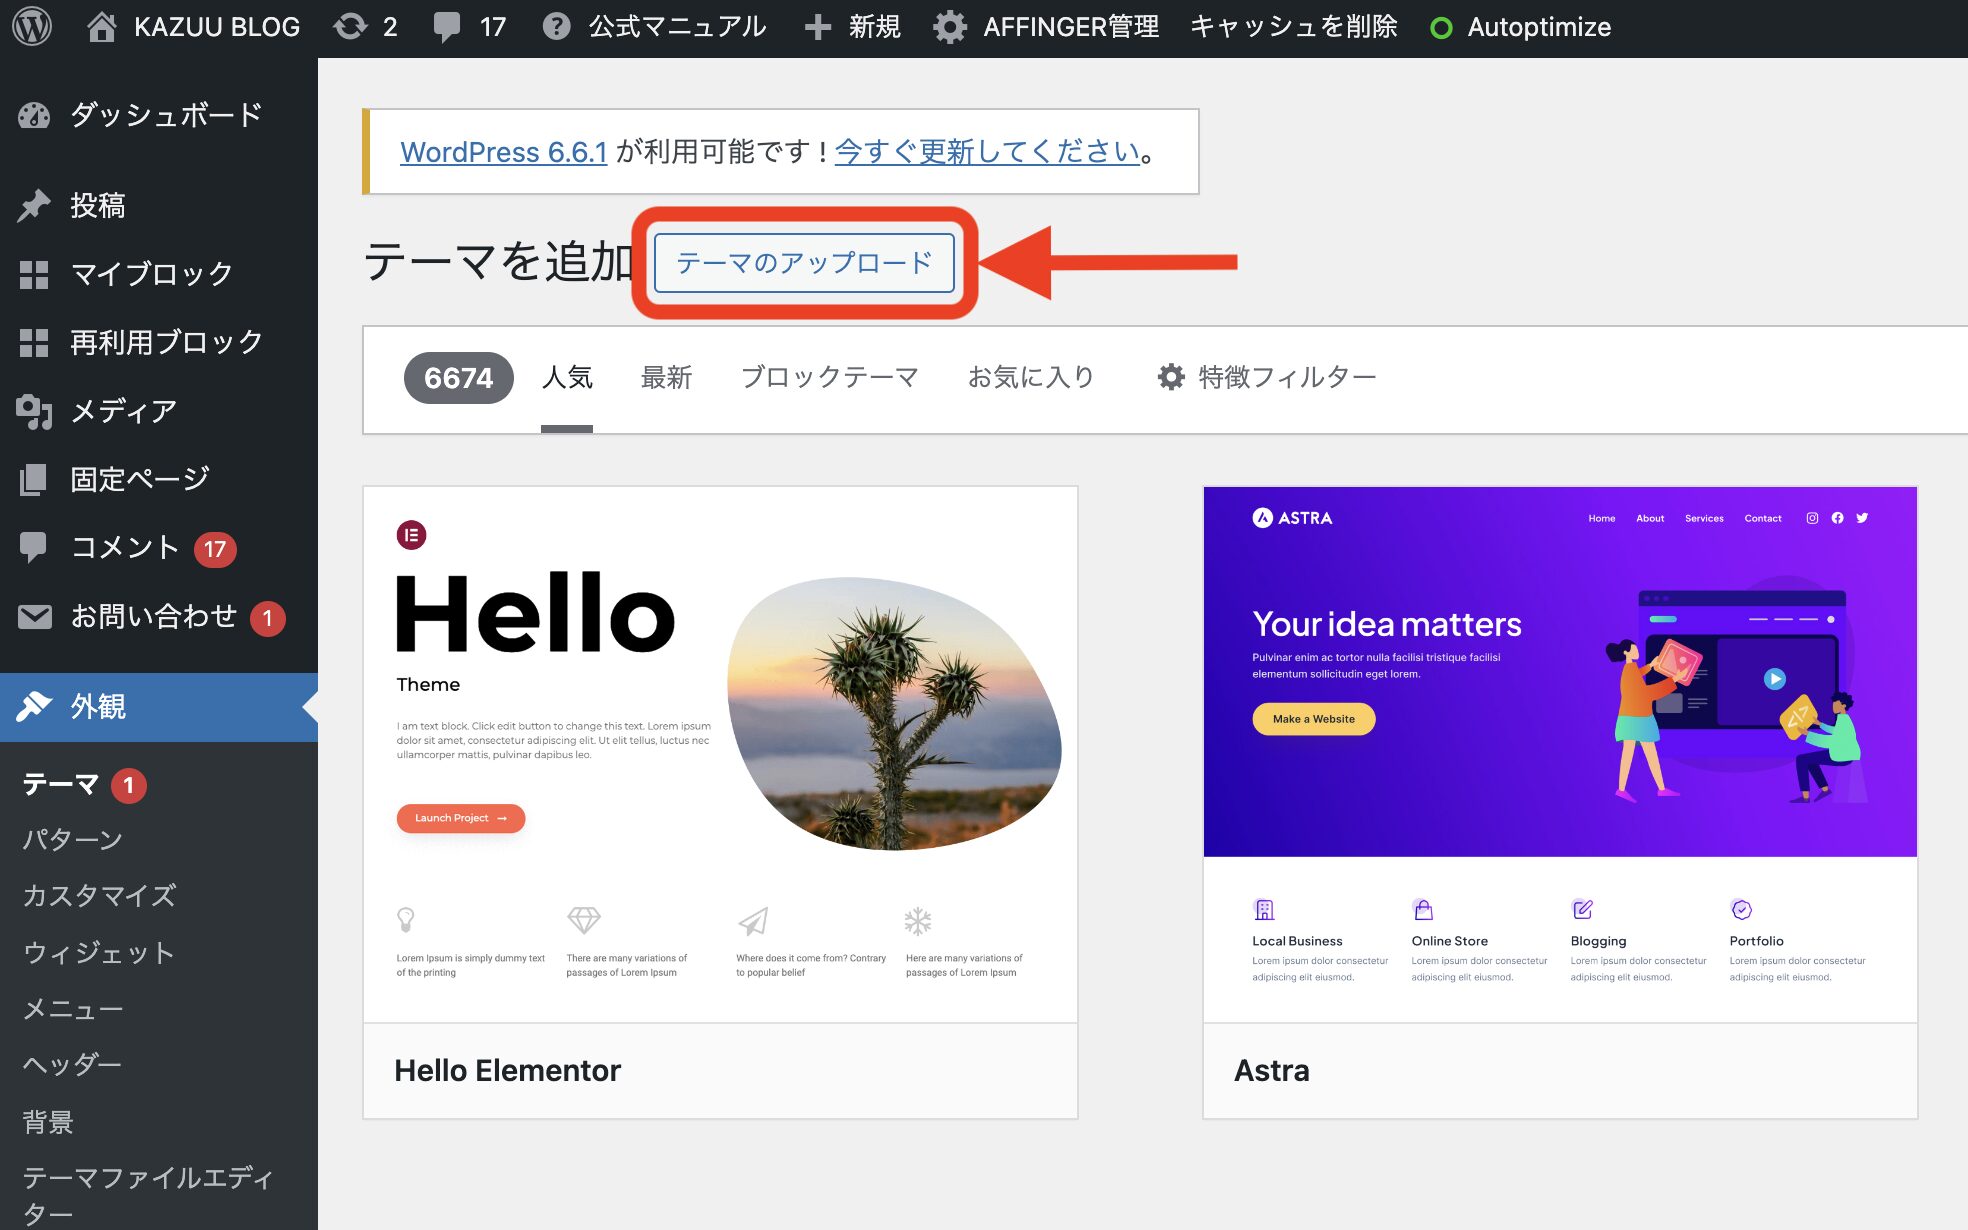The image size is (1968, 1230).
Task: Select the 最新 newest themes tab
Action: pyautogui.click(x=666, y=376)
